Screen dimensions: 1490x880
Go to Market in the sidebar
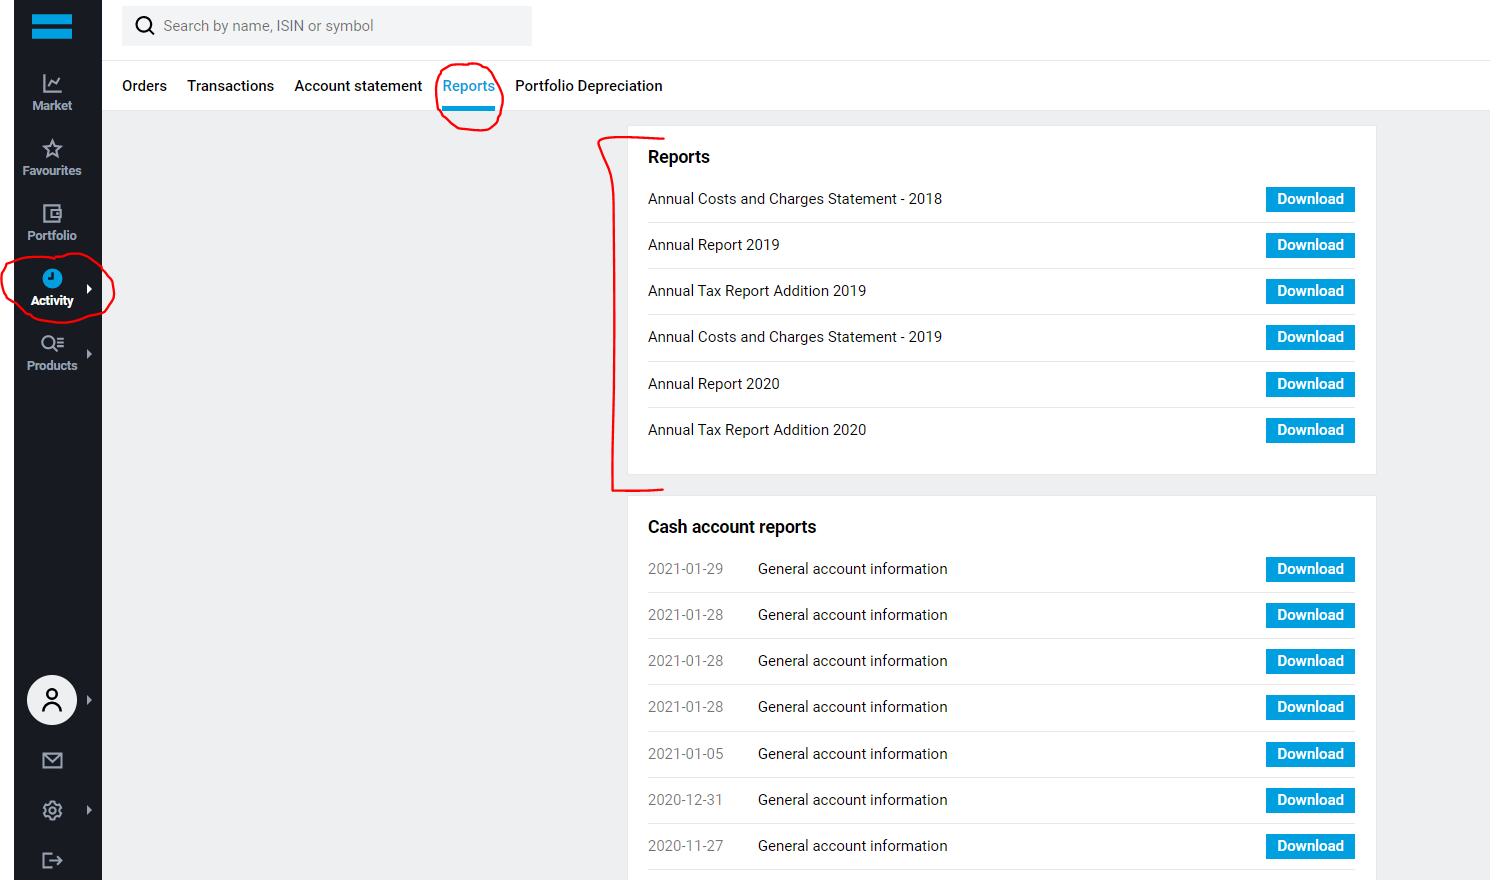52,92
